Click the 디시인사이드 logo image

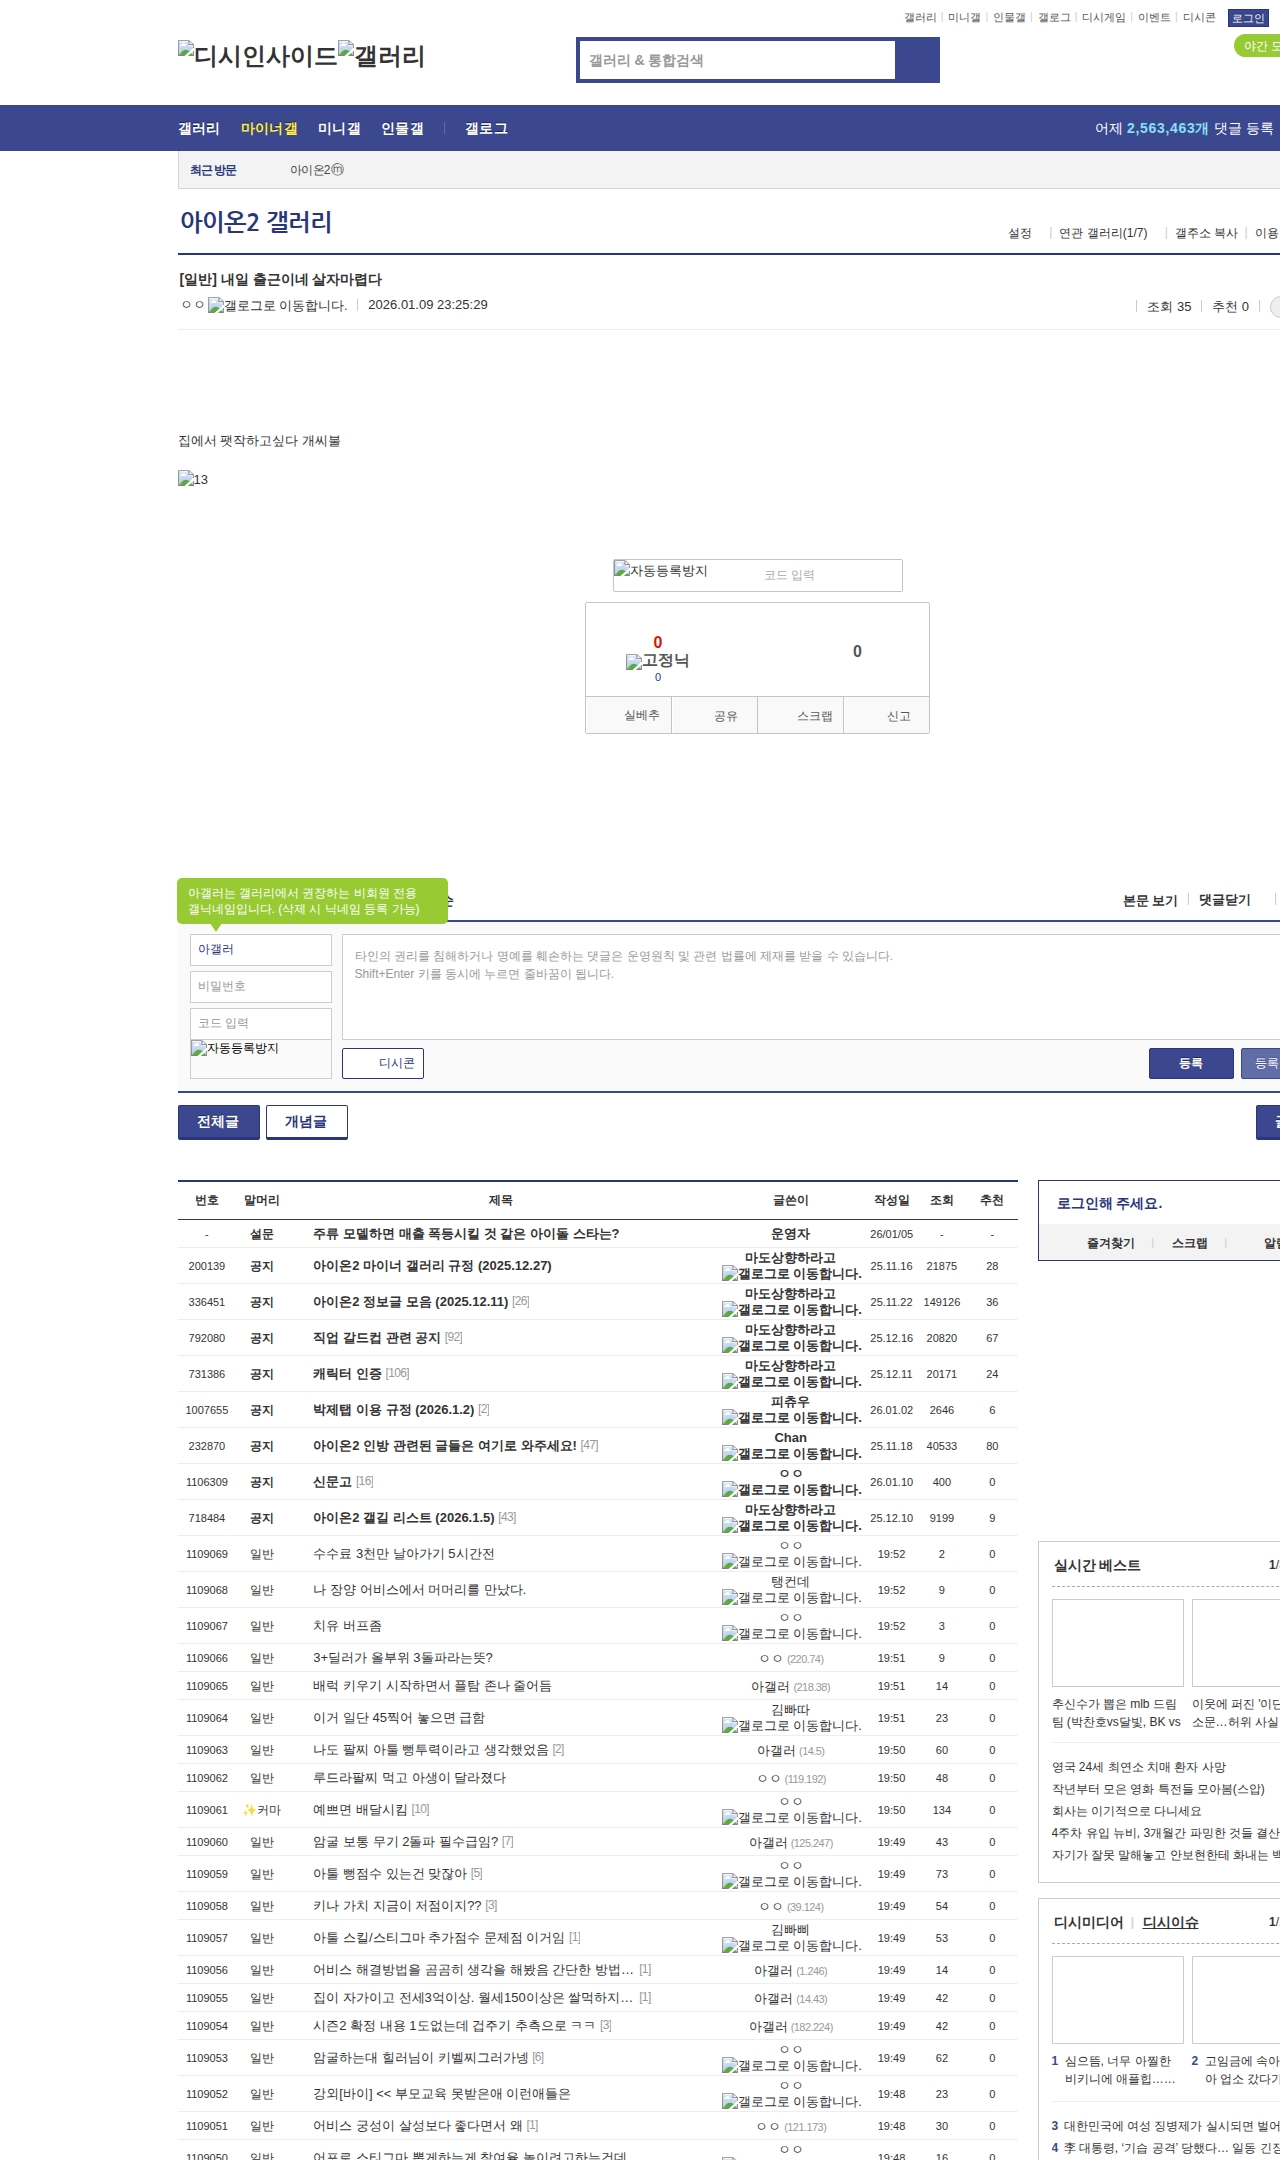pos(258,55)
